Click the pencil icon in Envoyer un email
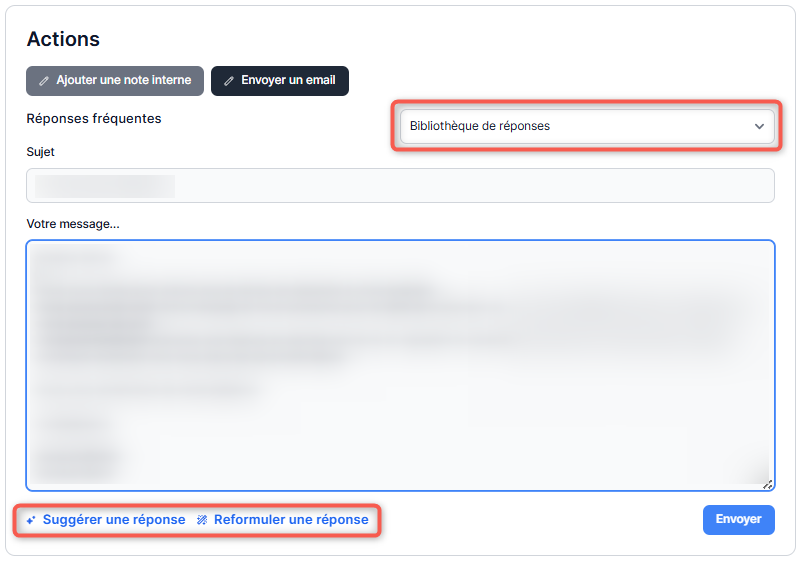Image resolution: width=799 pixels, height=565 pixels. pos(229,81)
